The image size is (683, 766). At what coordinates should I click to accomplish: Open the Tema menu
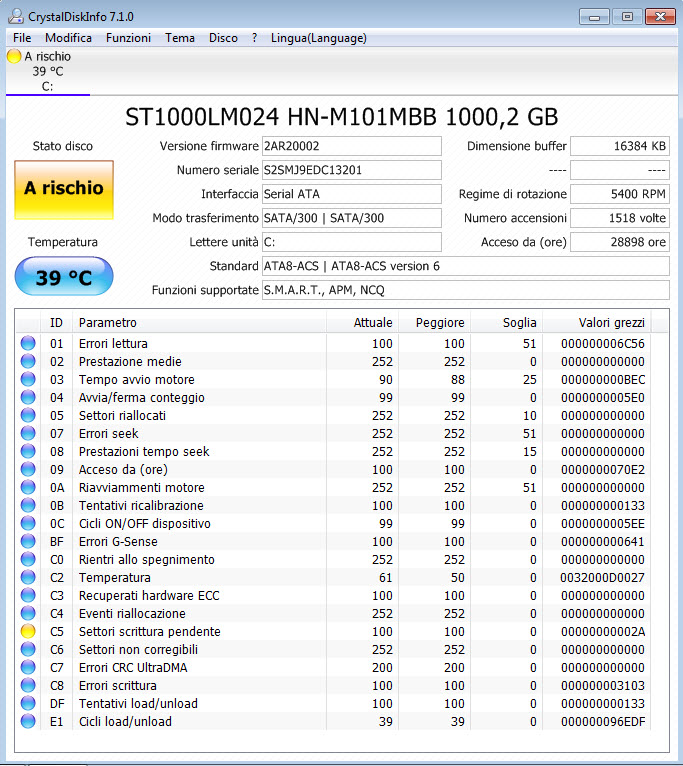click(x=180, y=38)
